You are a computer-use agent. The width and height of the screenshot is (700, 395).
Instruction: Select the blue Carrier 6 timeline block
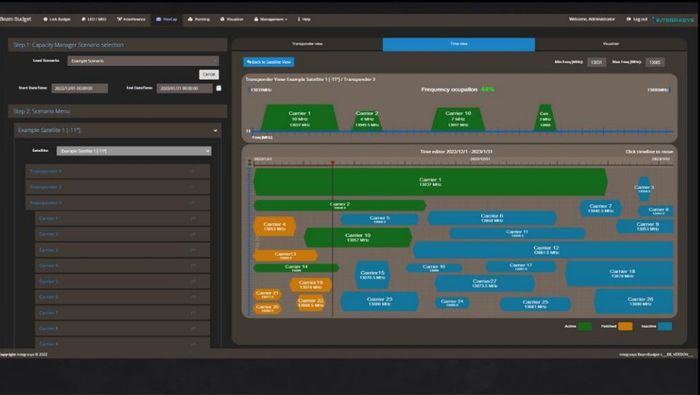[492, 218]
